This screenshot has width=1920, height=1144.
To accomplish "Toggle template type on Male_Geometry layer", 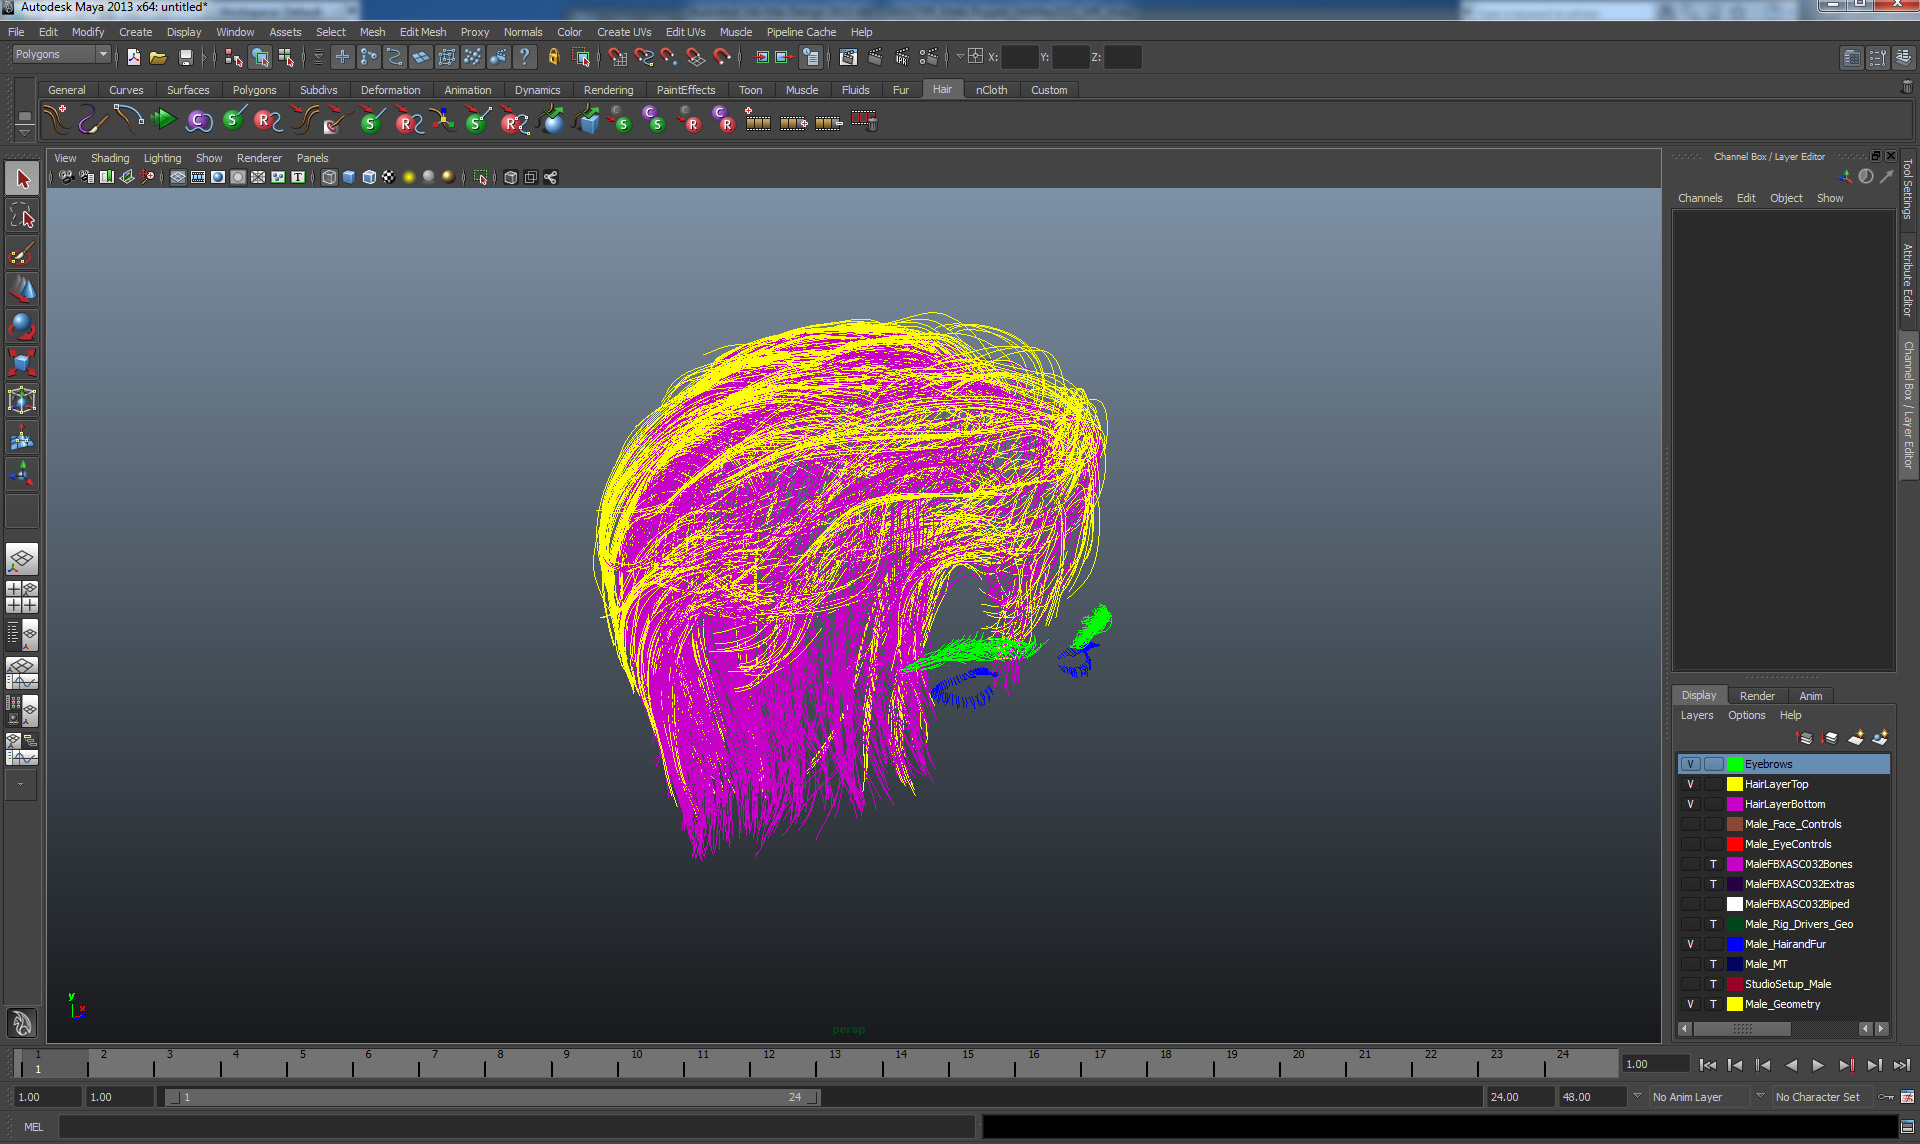I will 1713,1004.
